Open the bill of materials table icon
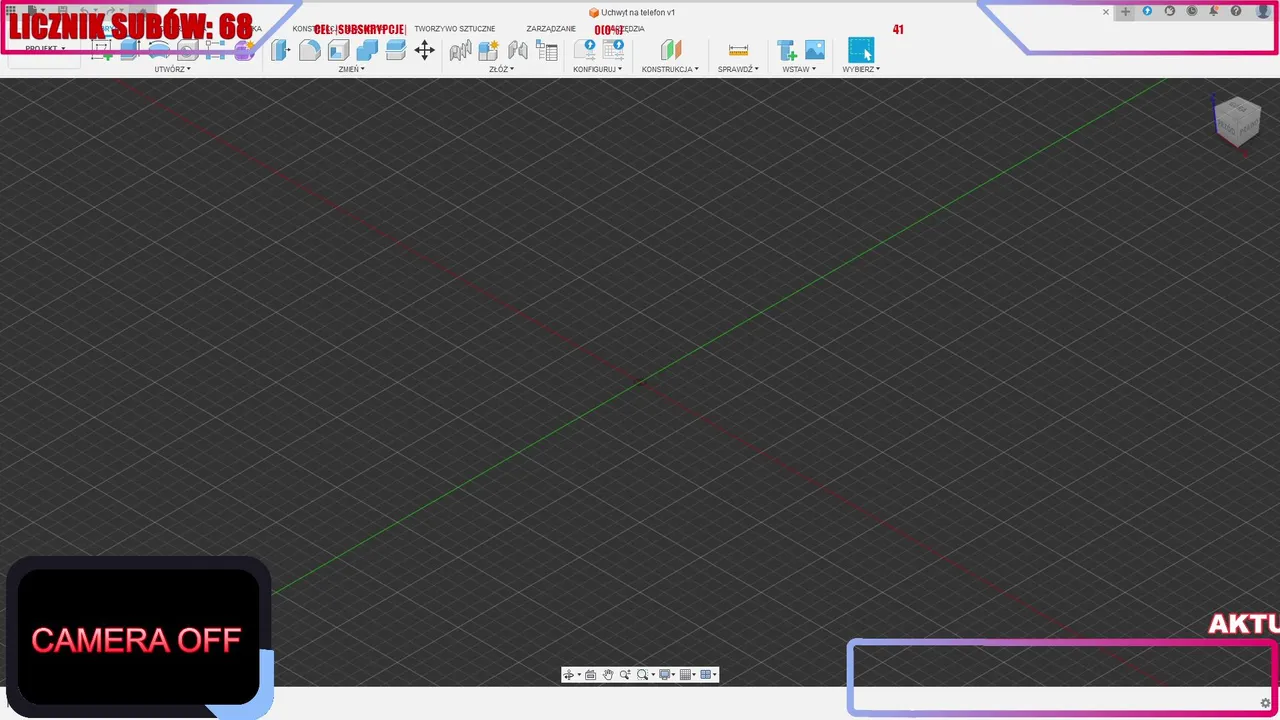 pyautogui.click(x=547, y=50)
